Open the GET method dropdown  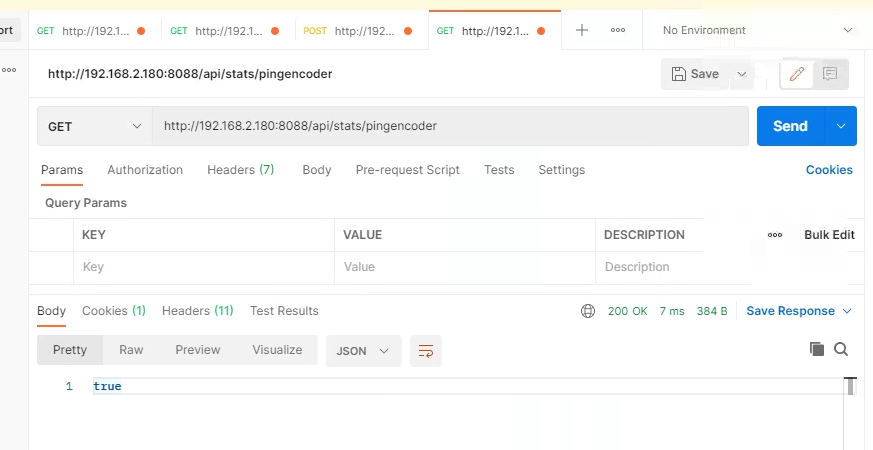tap(95, 127)
